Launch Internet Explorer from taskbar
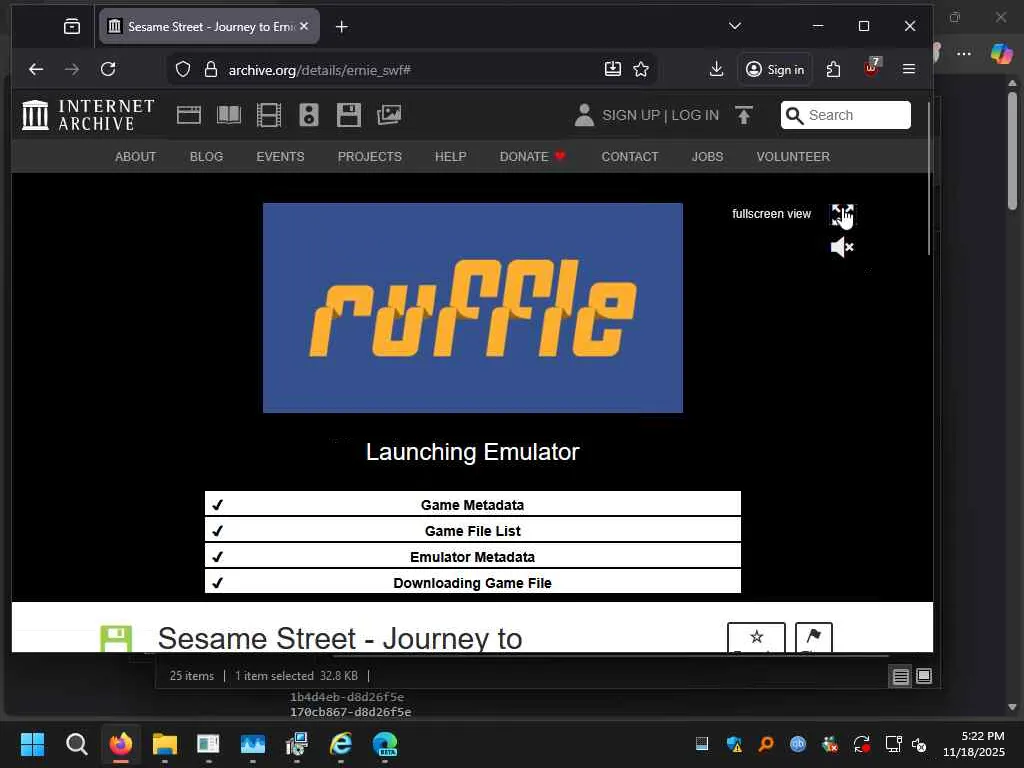1024x768 pixels. [340, 744]
